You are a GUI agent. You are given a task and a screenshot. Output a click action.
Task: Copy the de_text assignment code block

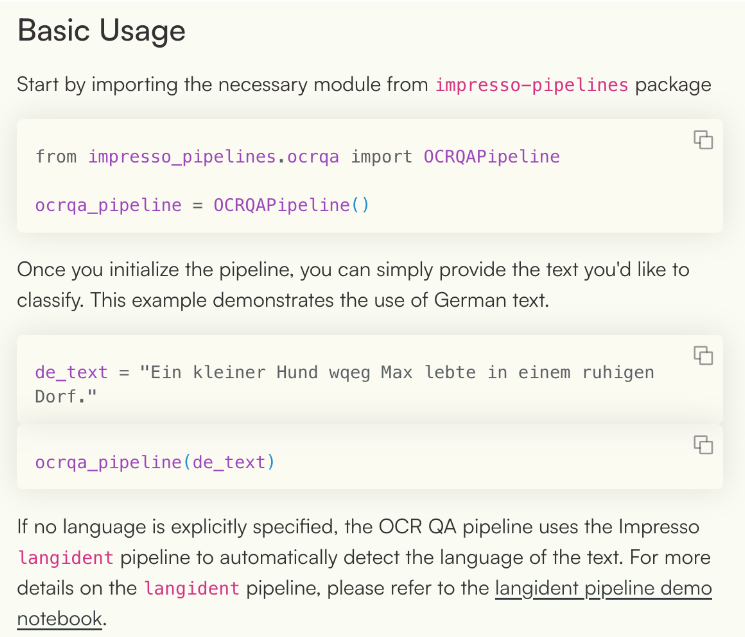click(x=703, y=355)
